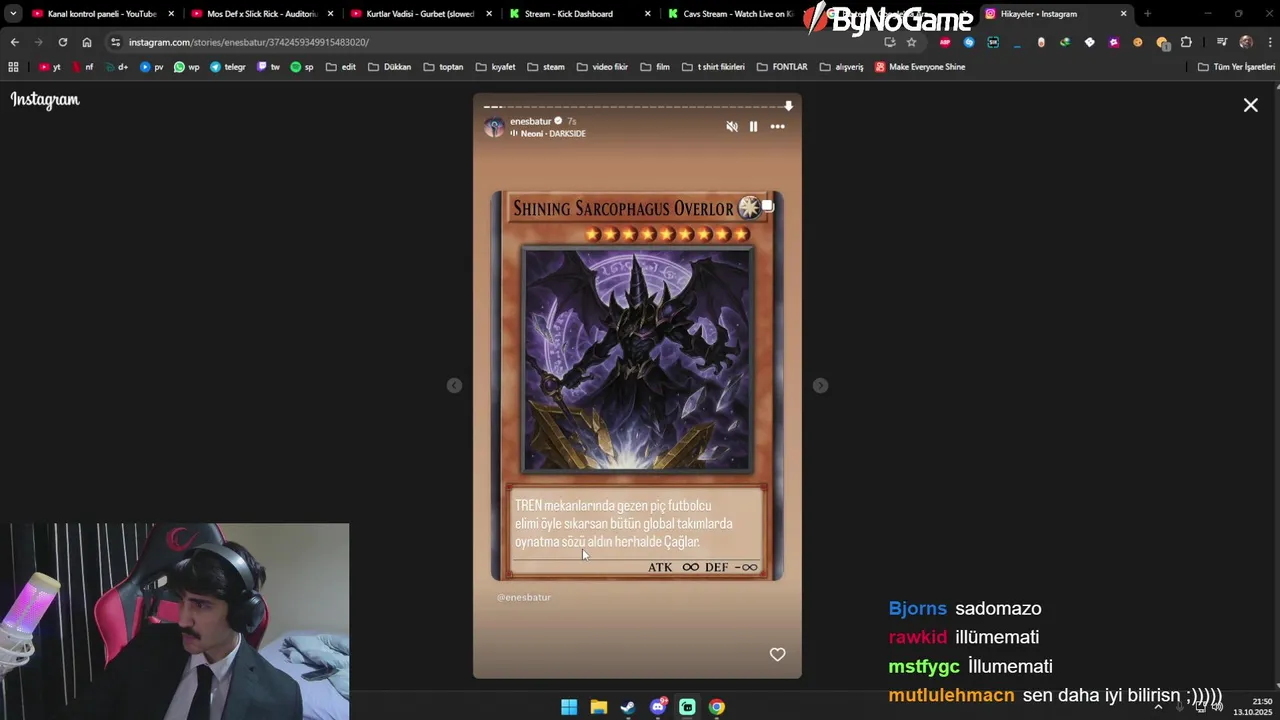Expand the steam bookmark folder
The image size is (1280, 720).
pyautogui.click(x=546, y=67)
